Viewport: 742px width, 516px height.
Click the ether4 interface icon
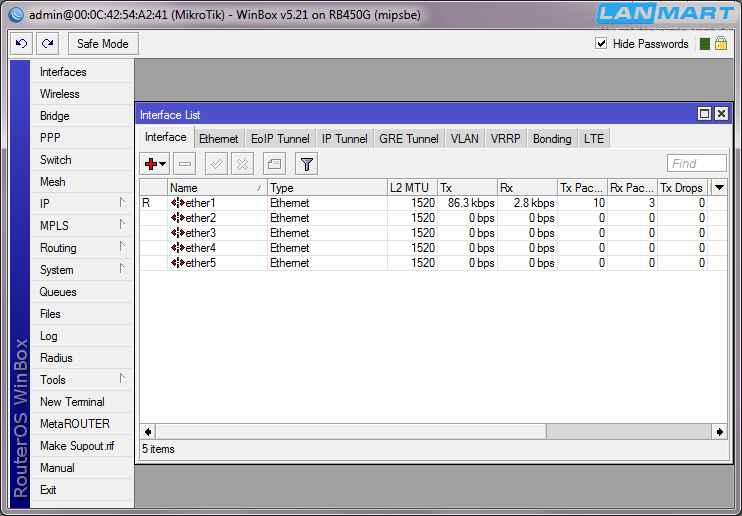tap(177, 248)
